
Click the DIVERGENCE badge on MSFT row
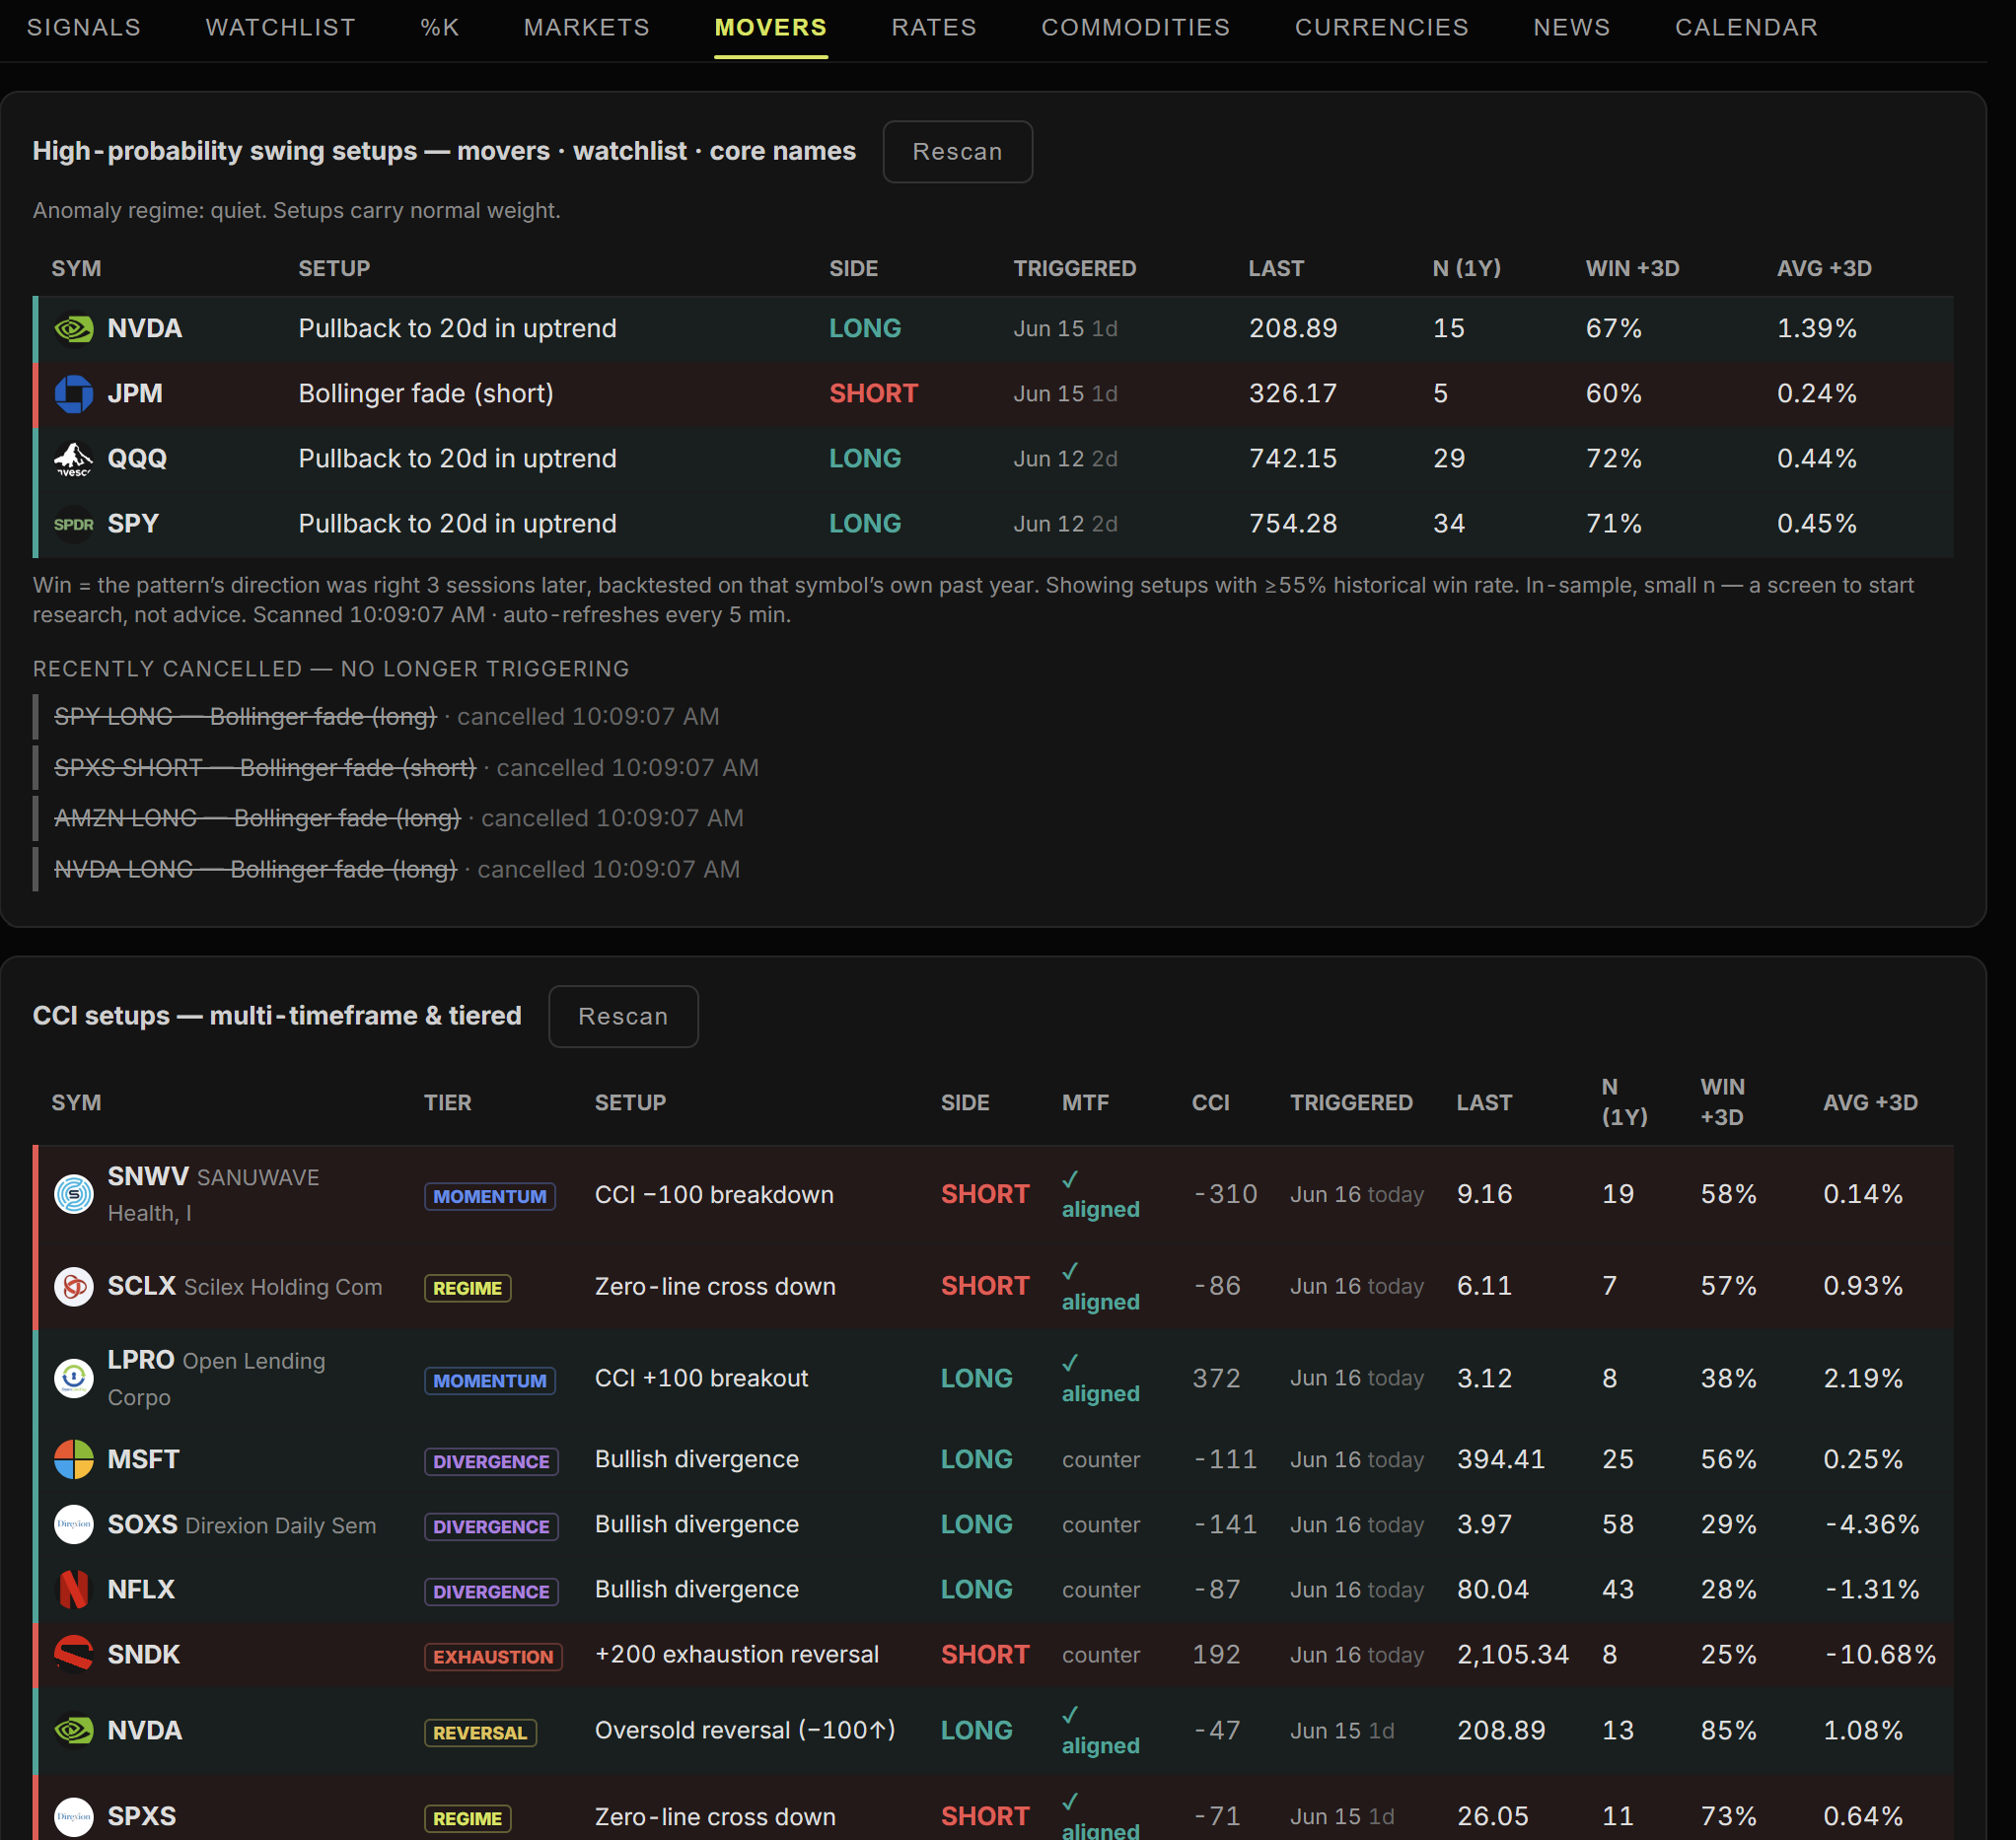[491, 1462]
